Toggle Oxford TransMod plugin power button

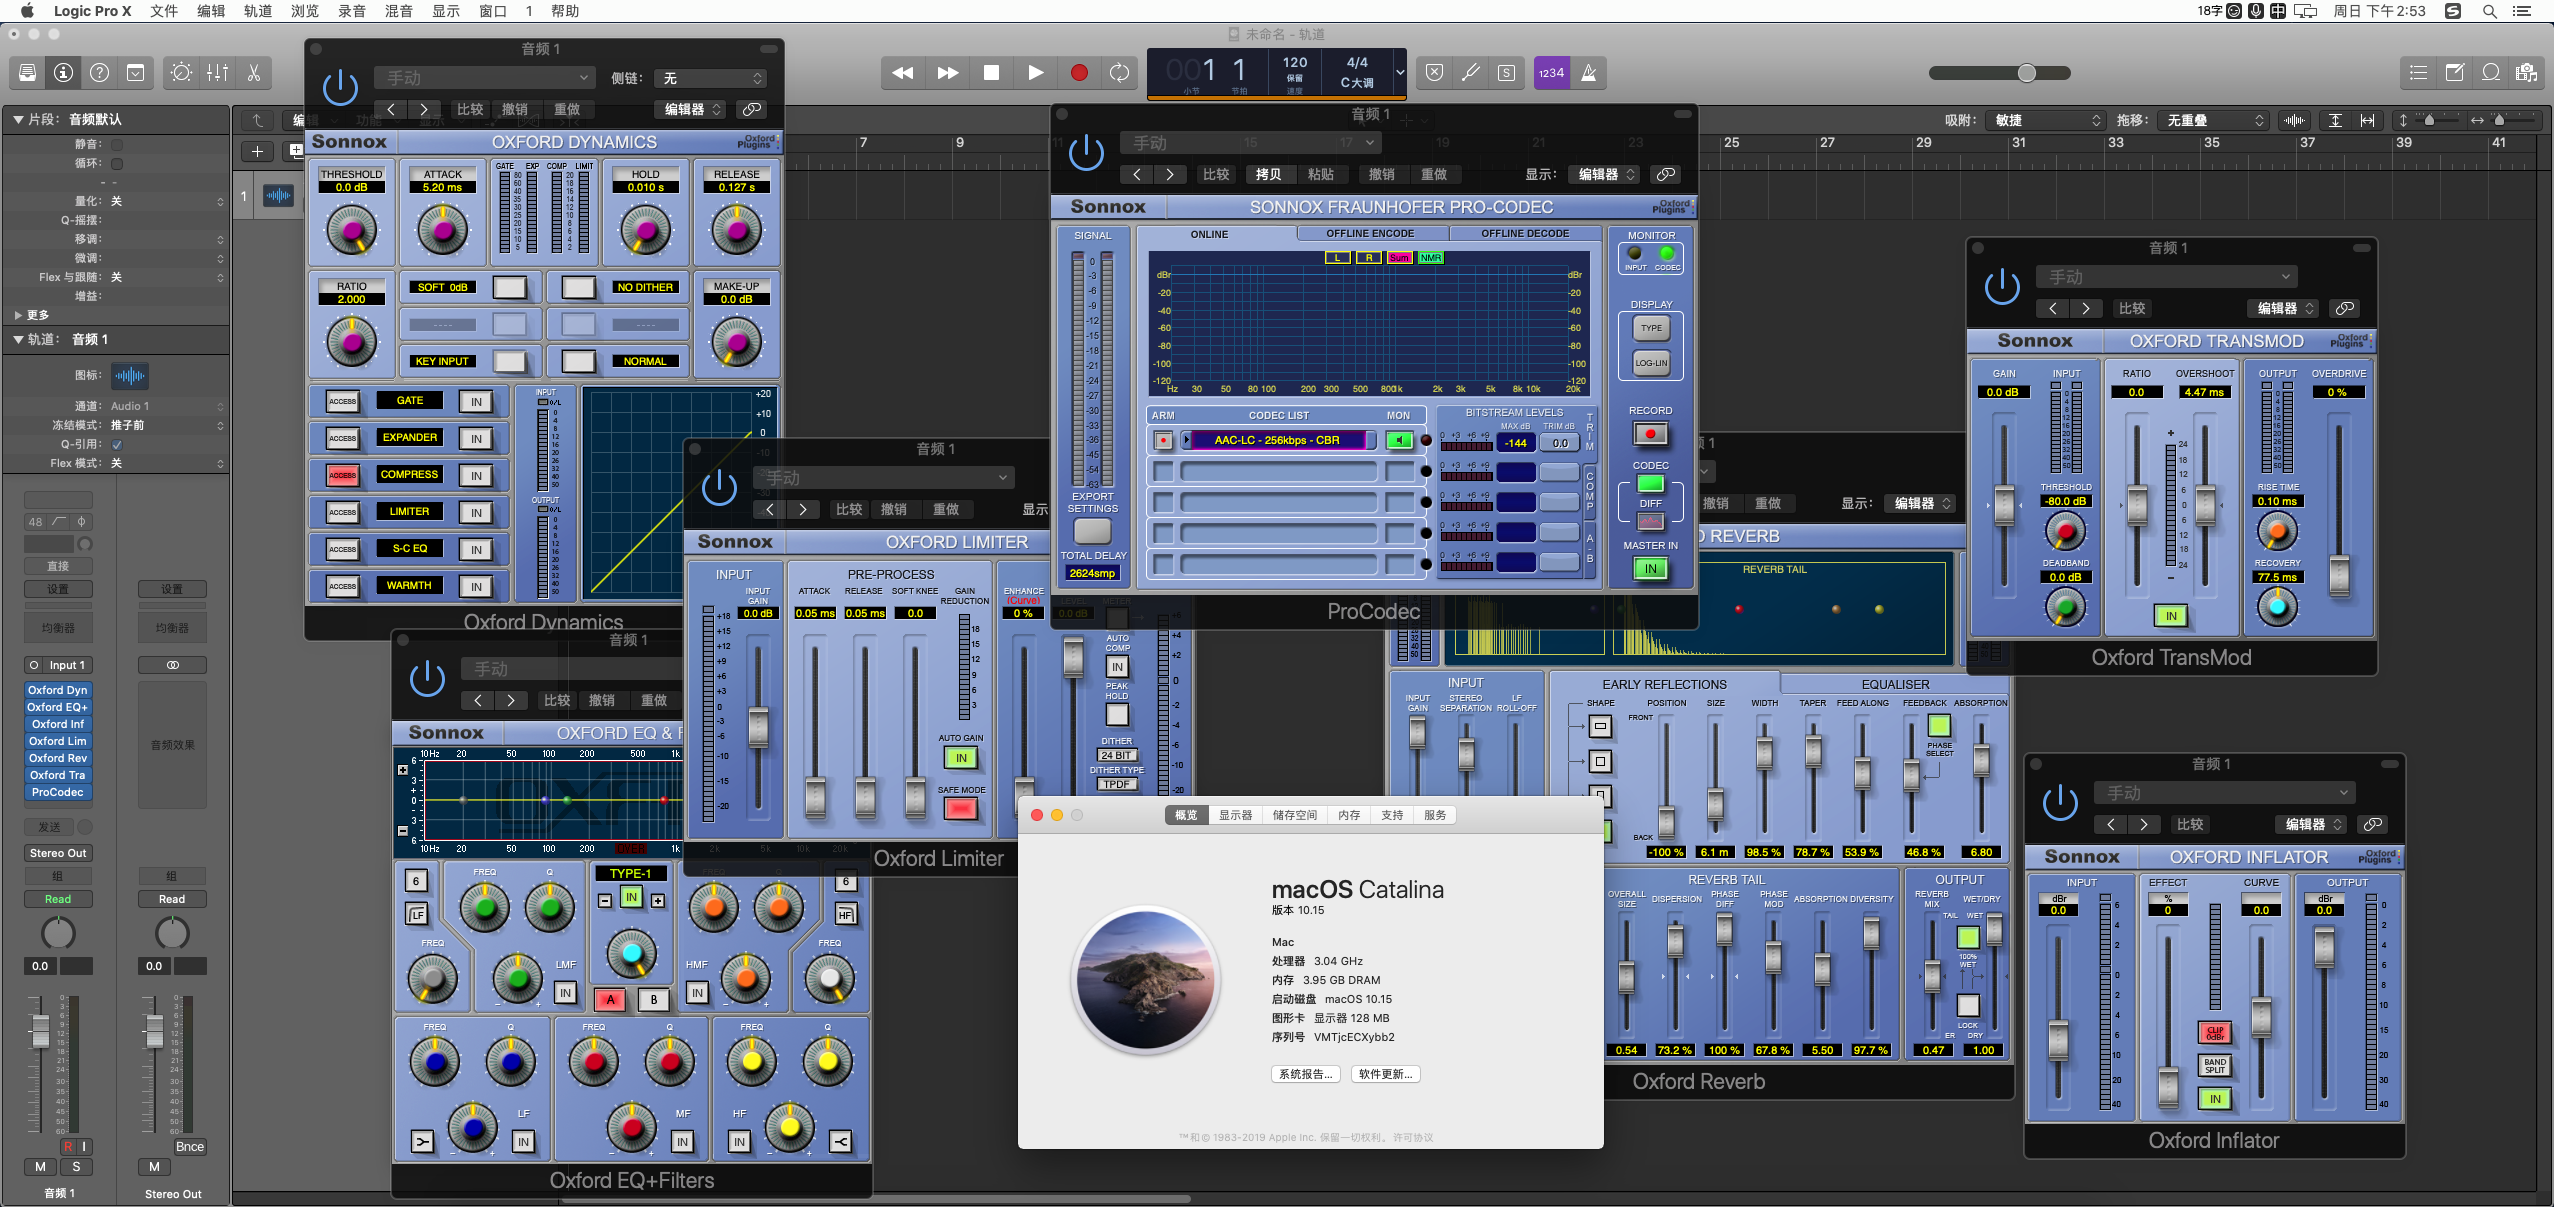(x=2002, y=287)
